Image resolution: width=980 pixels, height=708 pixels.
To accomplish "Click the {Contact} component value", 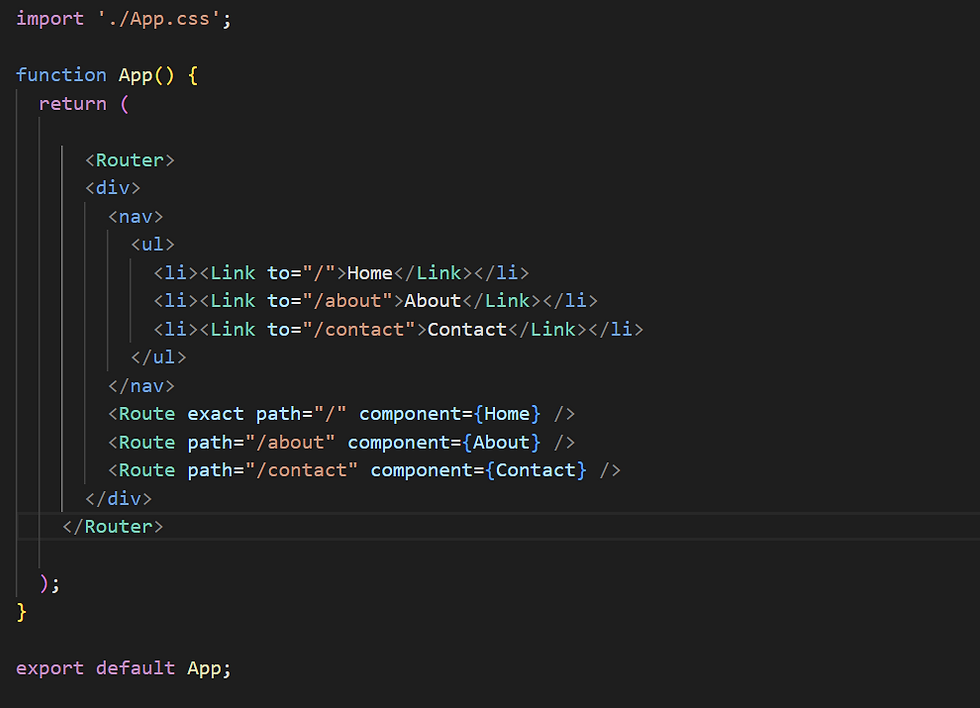I will click(x=536, y=470).
